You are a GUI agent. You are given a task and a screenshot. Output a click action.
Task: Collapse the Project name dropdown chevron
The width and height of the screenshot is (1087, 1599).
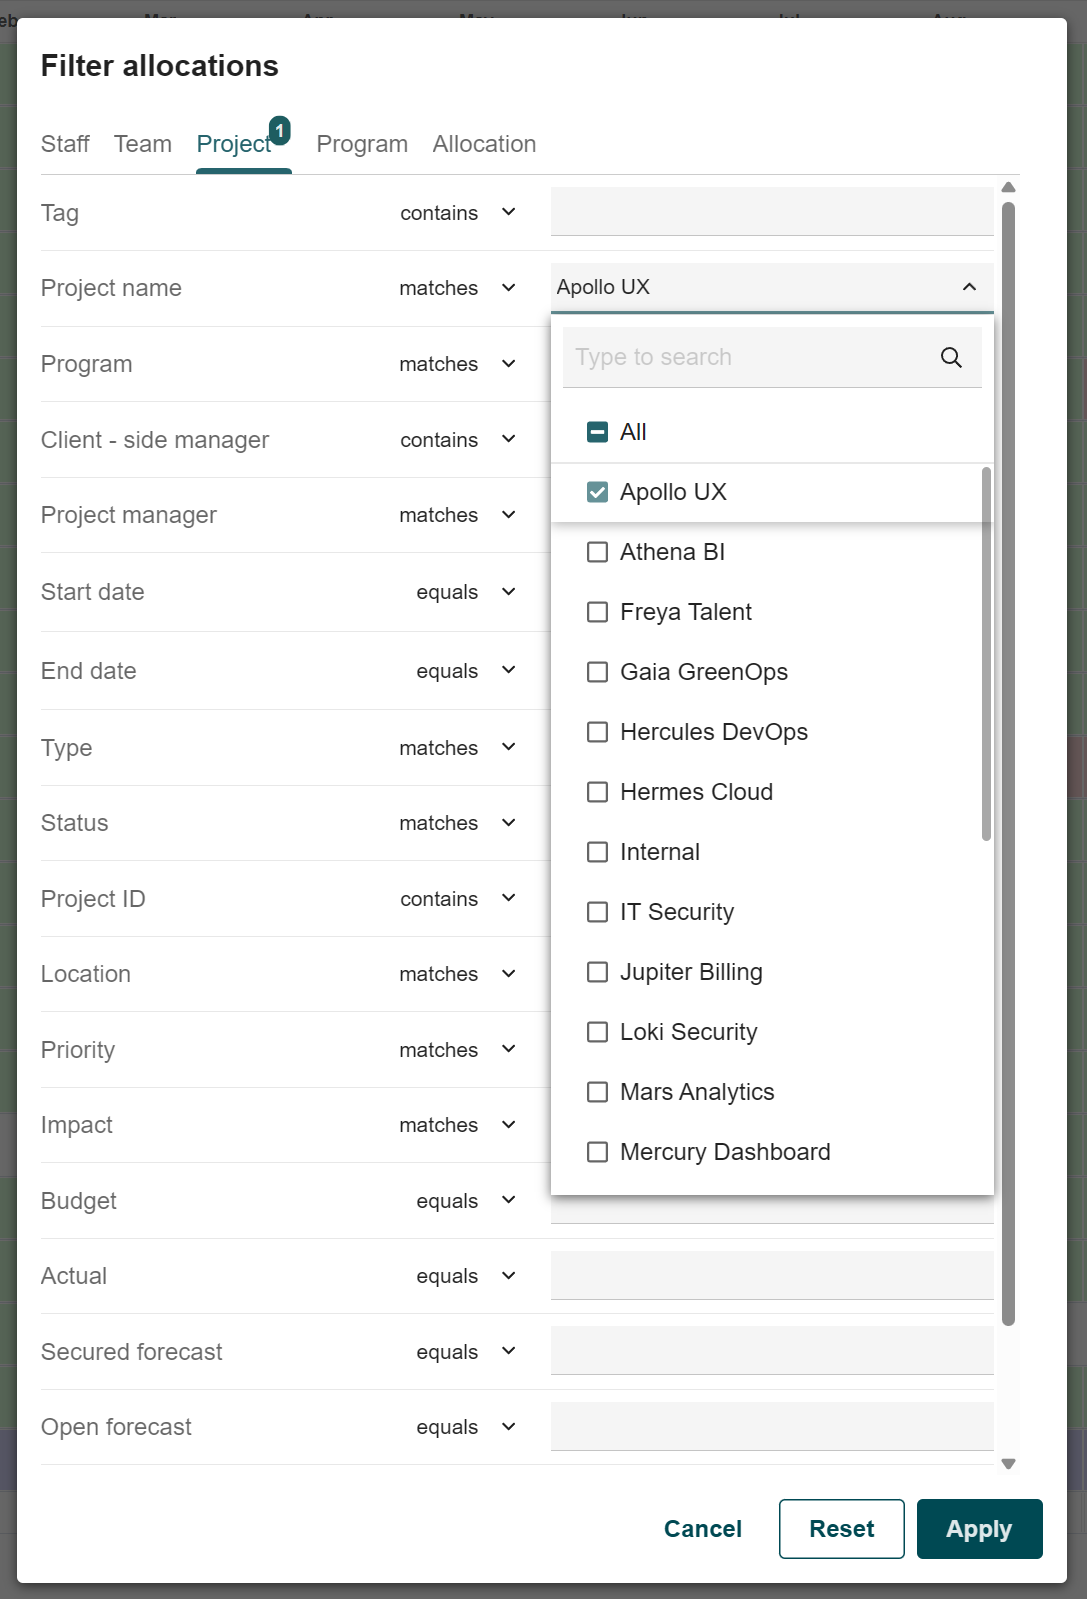(969, 287)
